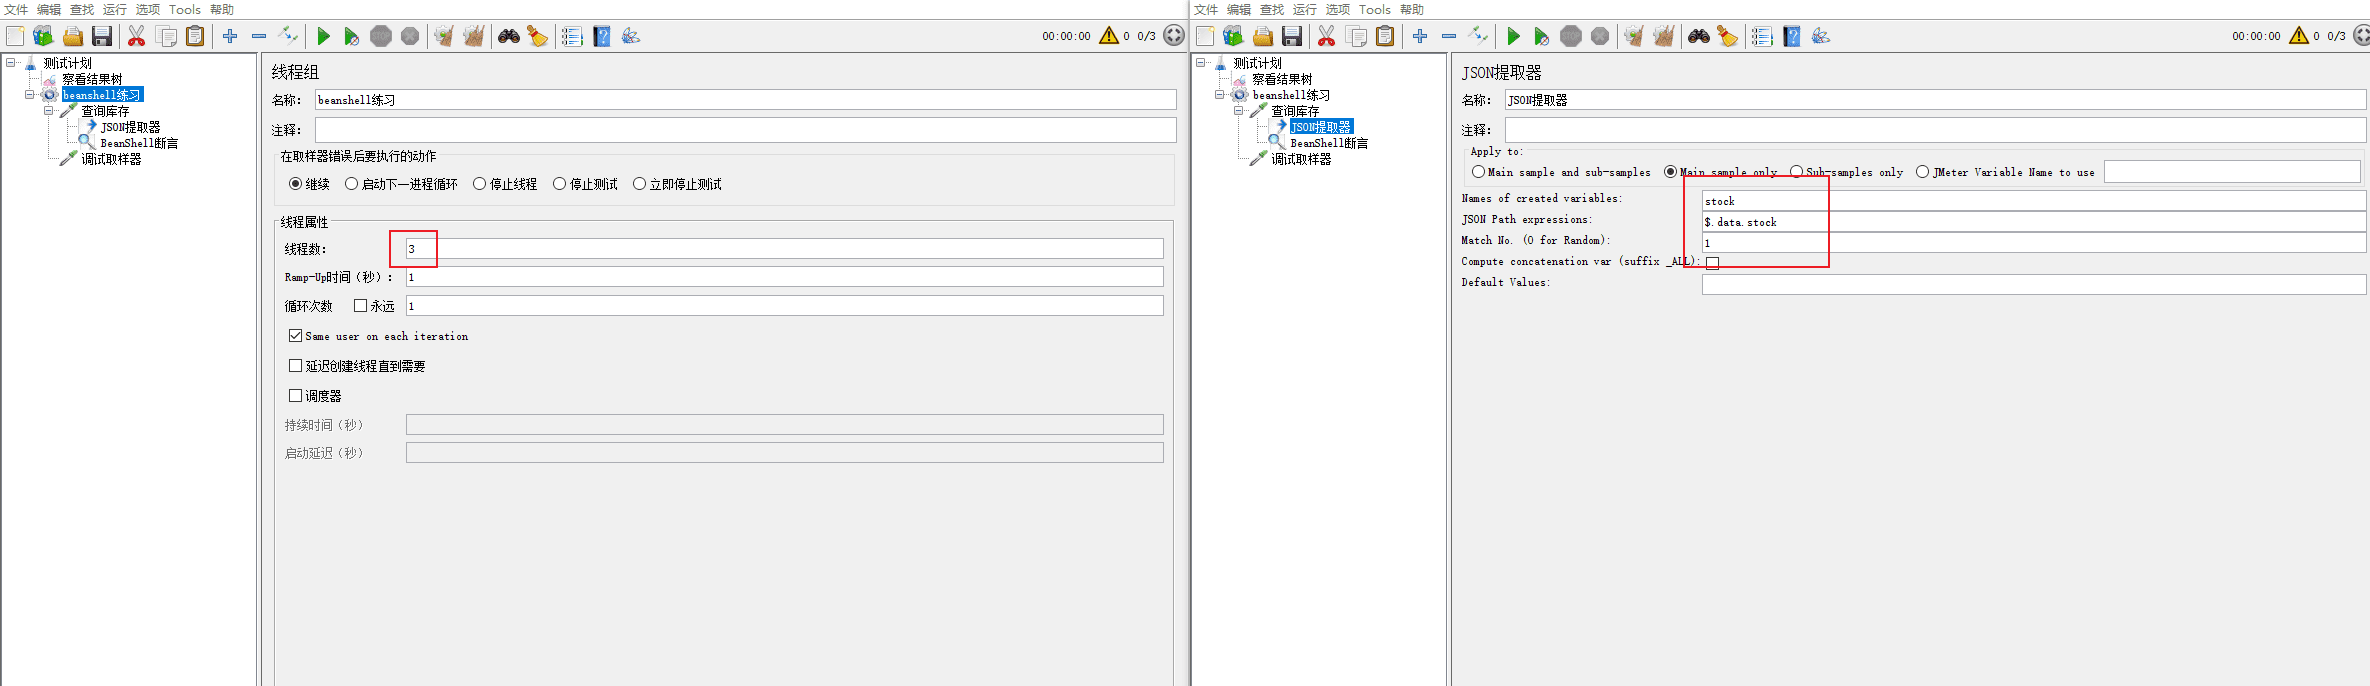Enable the 调度器 checkbox

[295, 396]
